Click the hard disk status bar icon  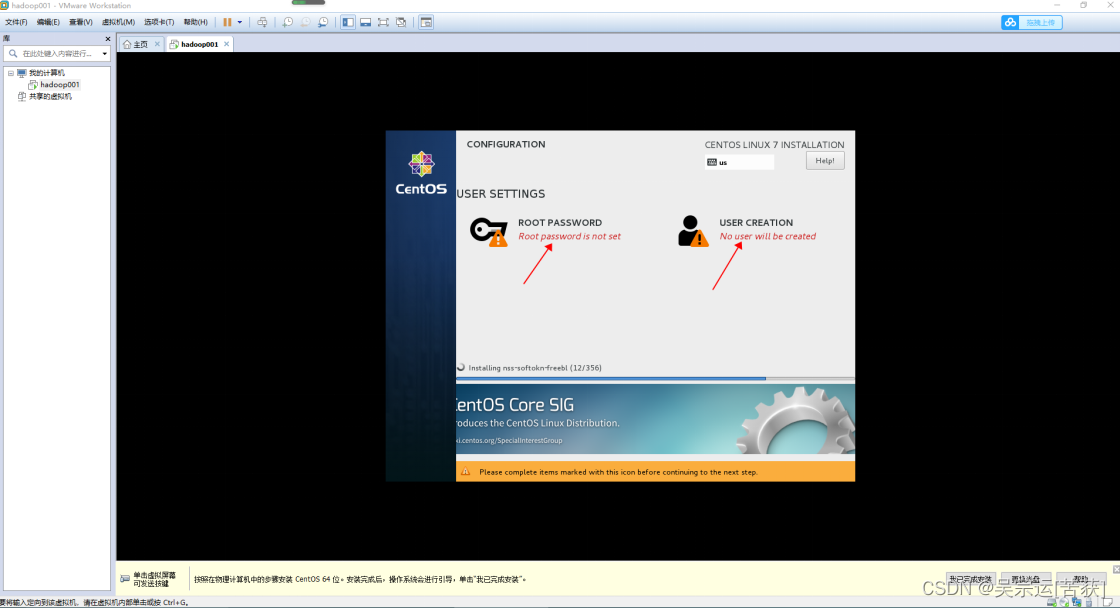[x=1051, y=602]
